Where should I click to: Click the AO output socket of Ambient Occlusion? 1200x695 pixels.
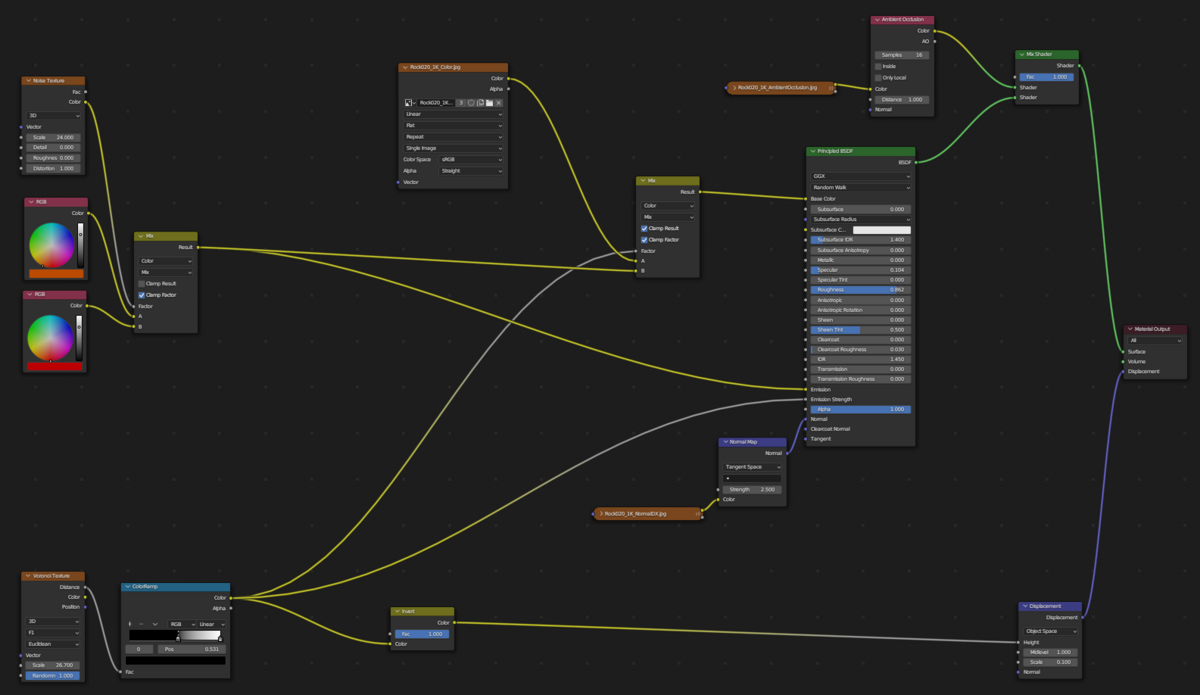(935, 41)
